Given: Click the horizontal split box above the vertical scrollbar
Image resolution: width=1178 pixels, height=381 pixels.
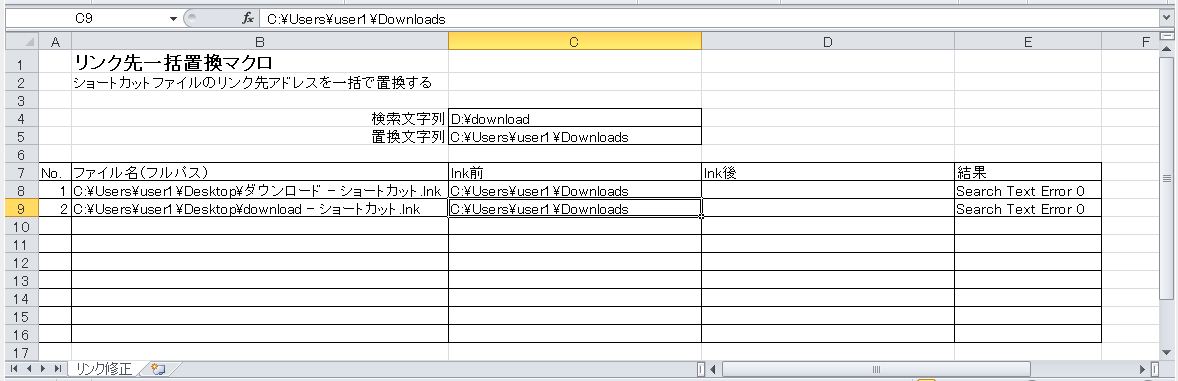Looking at the screenshot, I should click(1166, 35).
